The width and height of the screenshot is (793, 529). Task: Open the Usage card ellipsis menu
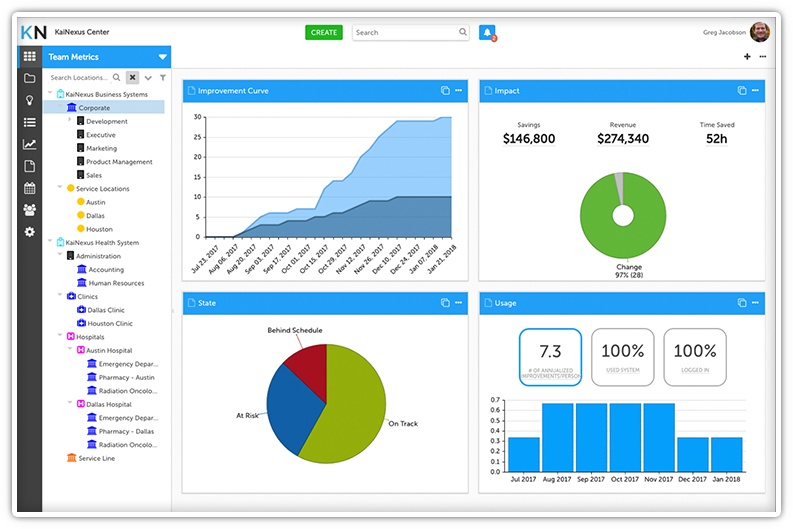756,303
